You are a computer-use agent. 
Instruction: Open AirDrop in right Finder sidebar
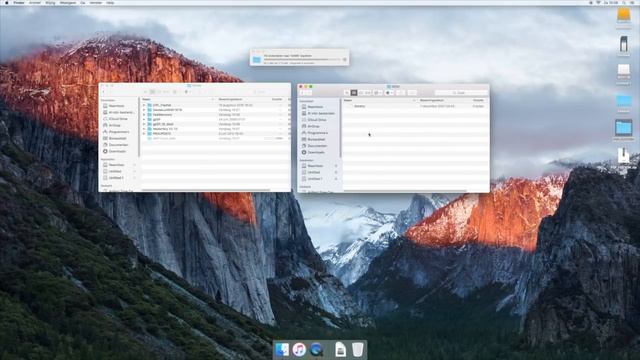[313, 126]
